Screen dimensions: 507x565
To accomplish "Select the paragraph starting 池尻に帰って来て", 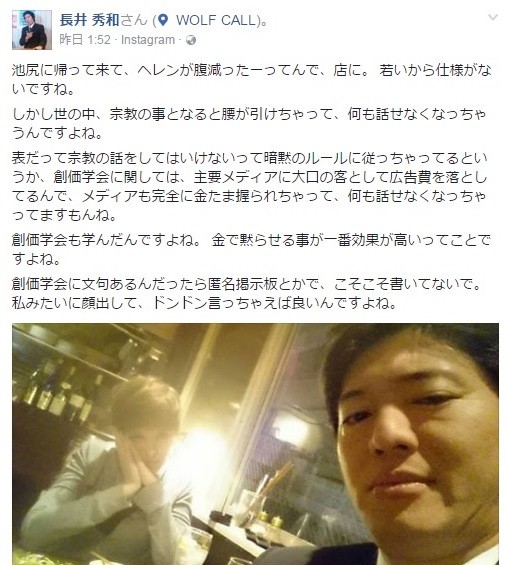I will coord(252,80).
